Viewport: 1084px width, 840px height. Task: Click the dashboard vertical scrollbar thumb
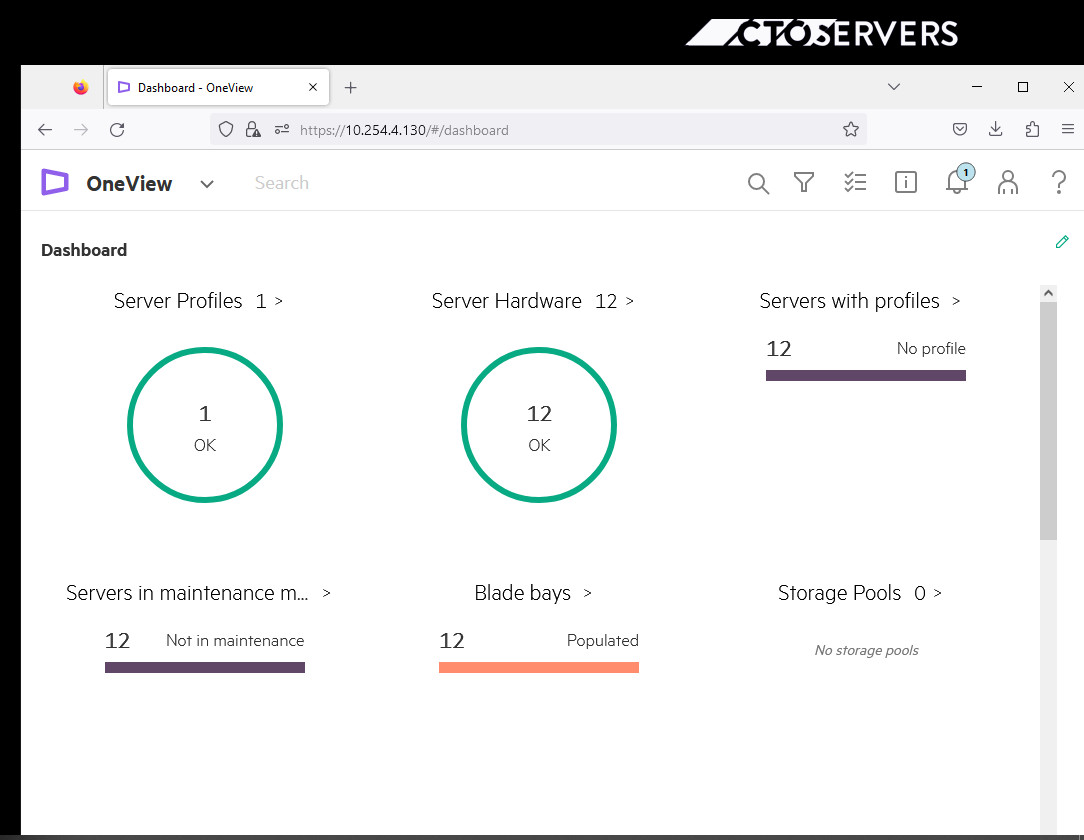click(x=1048, y=420)
